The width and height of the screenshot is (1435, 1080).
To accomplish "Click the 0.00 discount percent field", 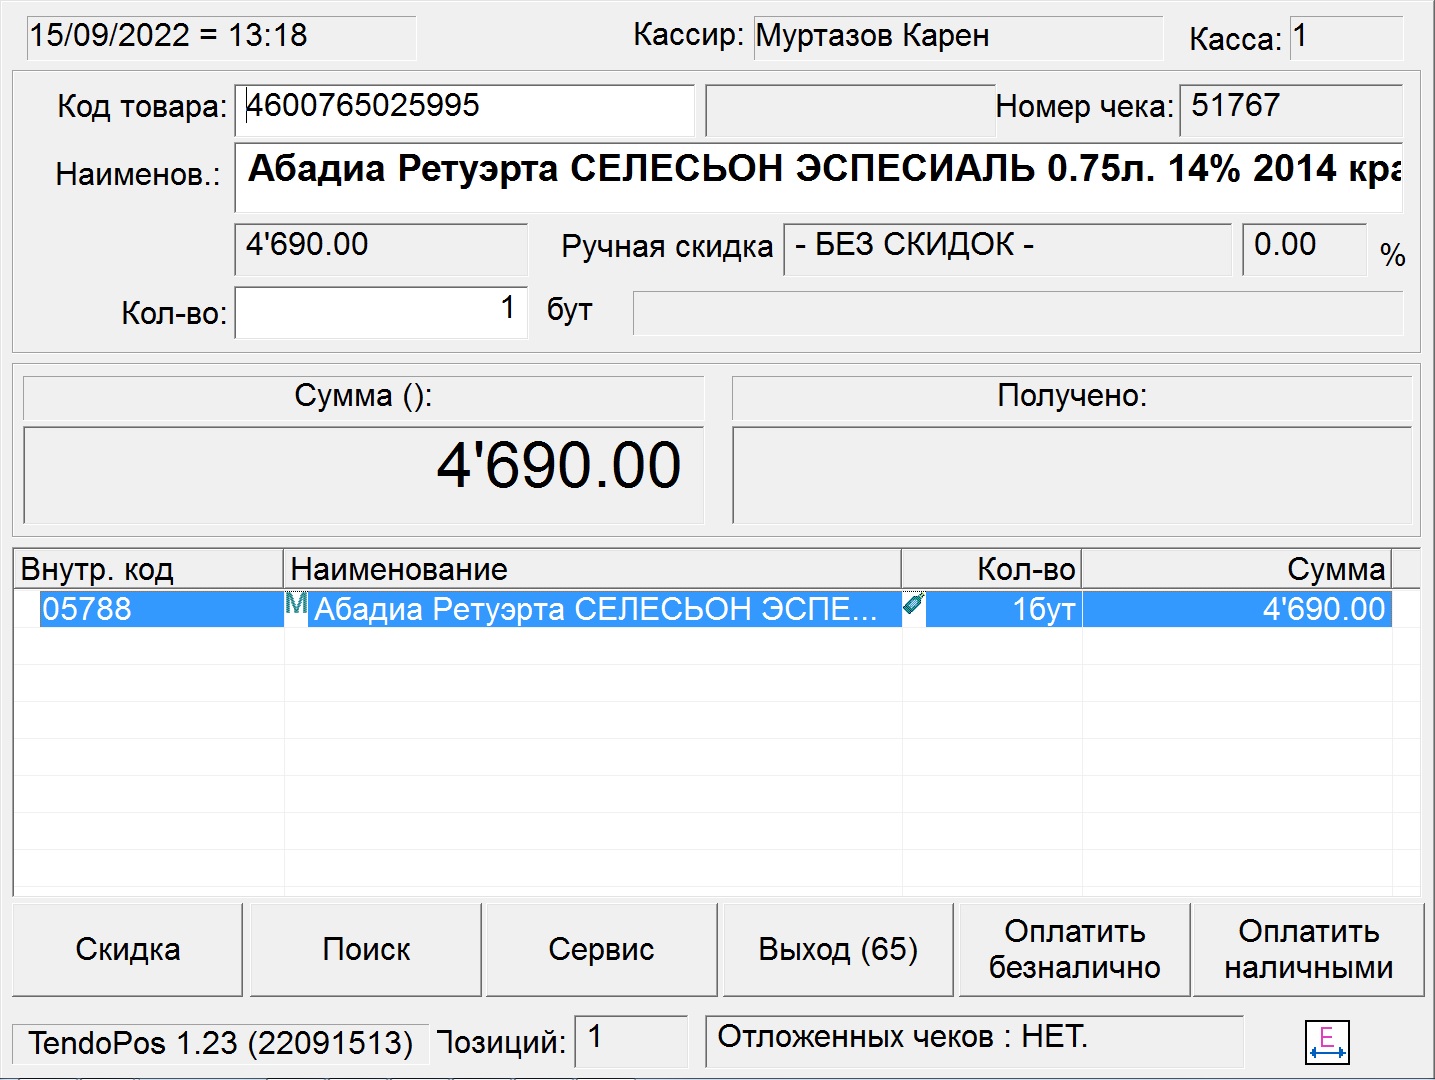I will pos(1304,249).
